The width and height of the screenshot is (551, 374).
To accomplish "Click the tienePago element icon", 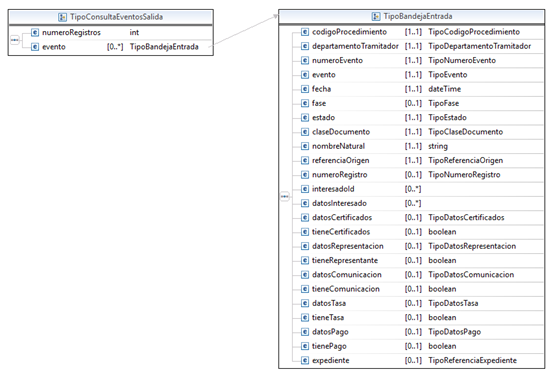I will tap(305, 346).
